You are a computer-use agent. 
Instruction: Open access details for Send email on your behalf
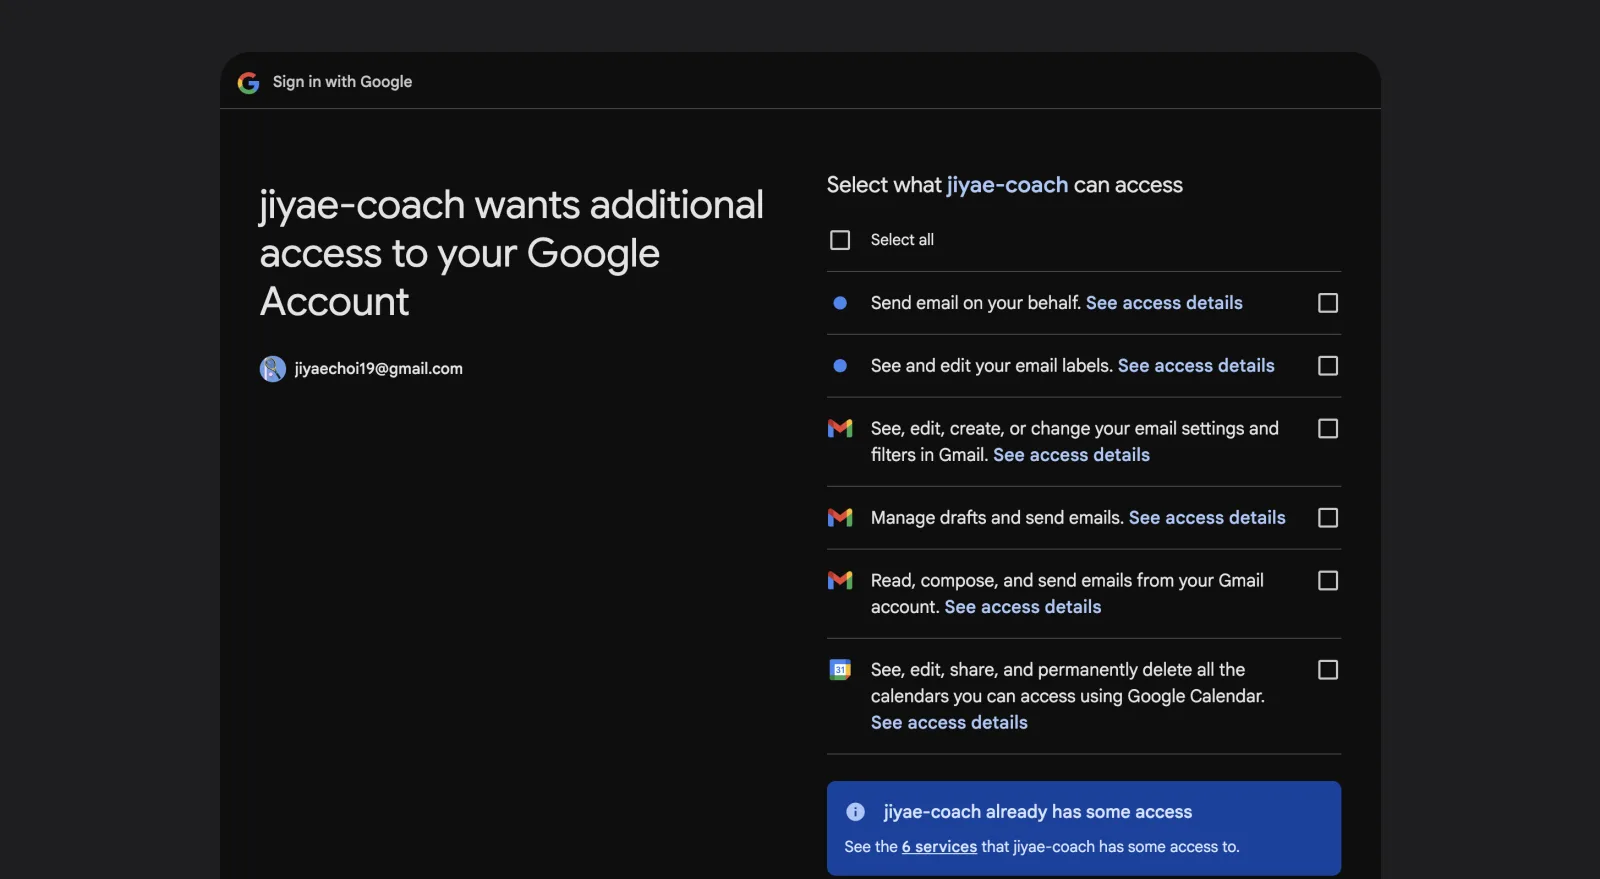click(x=1164, y=303)
